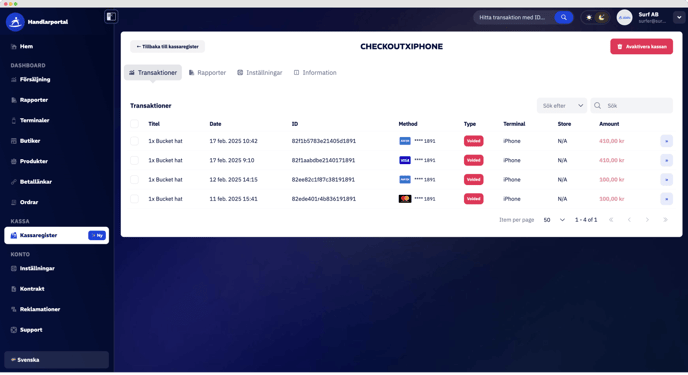Click the Method column header
The height and width of the screenshot is (375, 688).
(x=408, y=124)
